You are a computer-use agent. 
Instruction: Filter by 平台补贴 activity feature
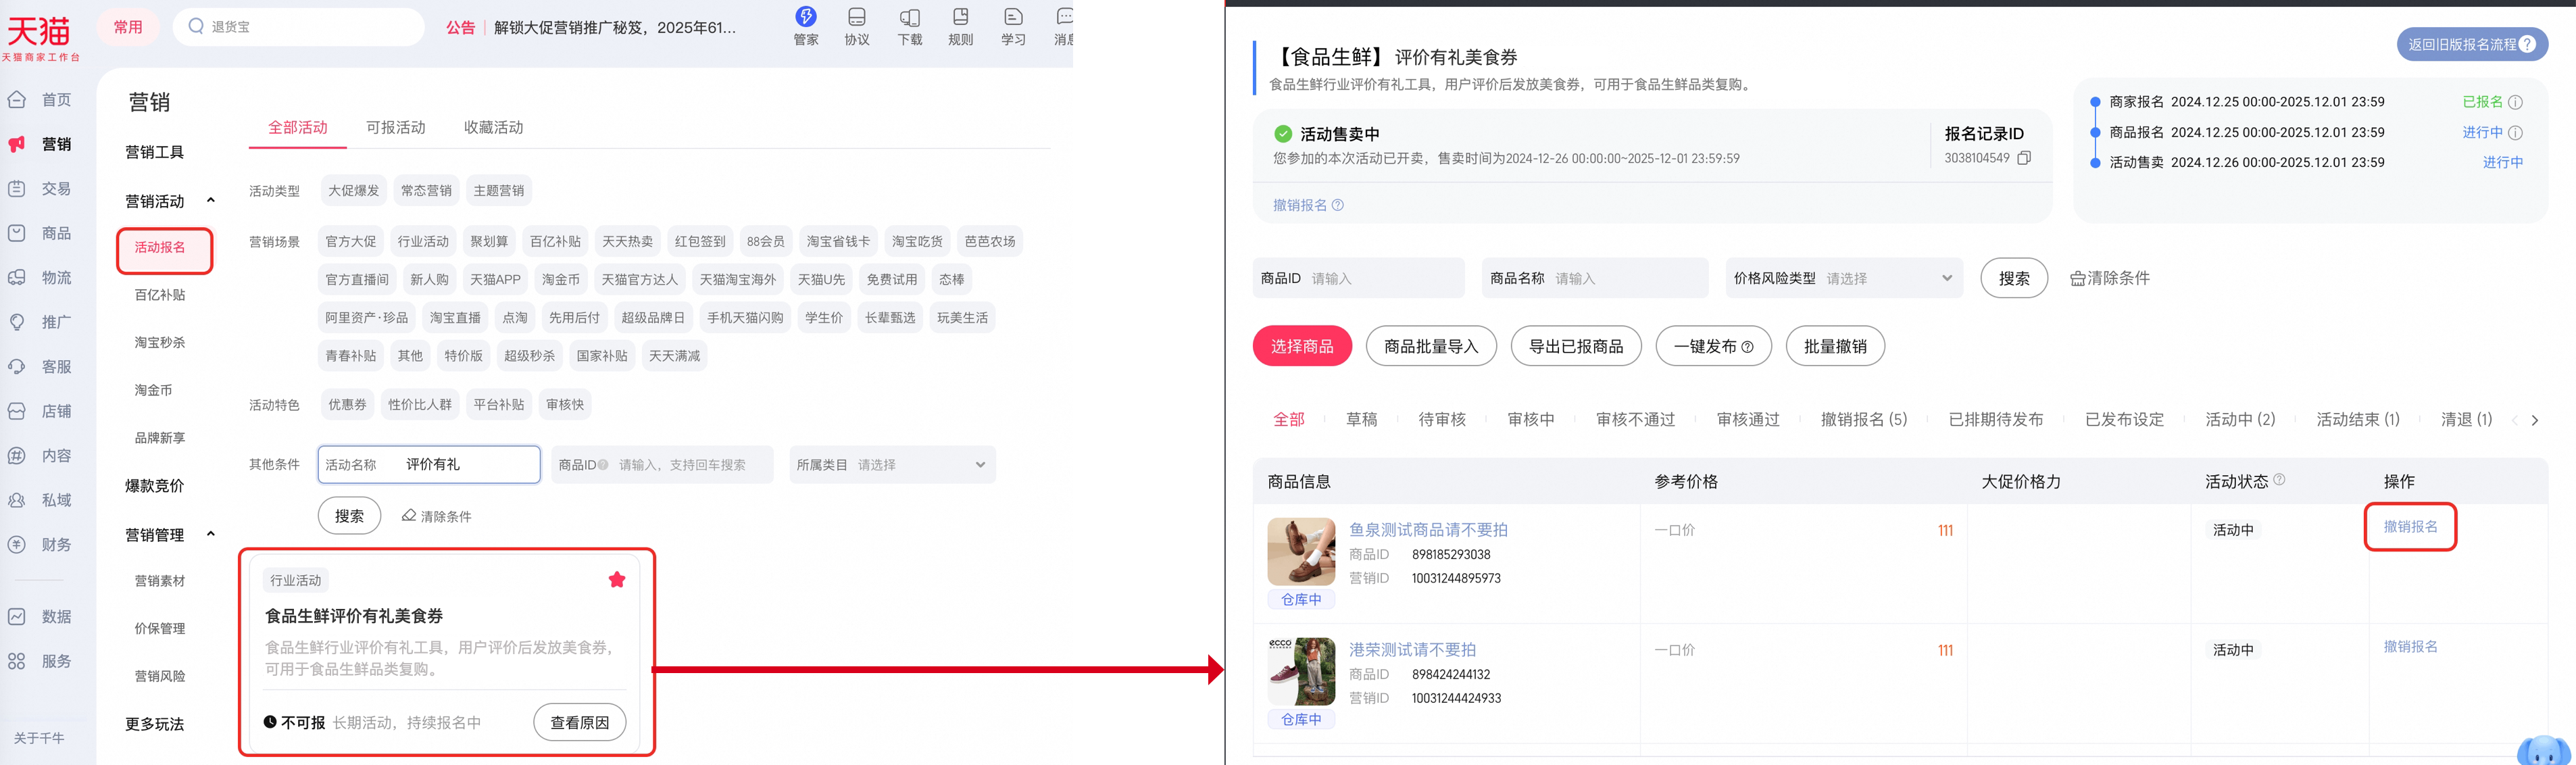click(499, 404)
